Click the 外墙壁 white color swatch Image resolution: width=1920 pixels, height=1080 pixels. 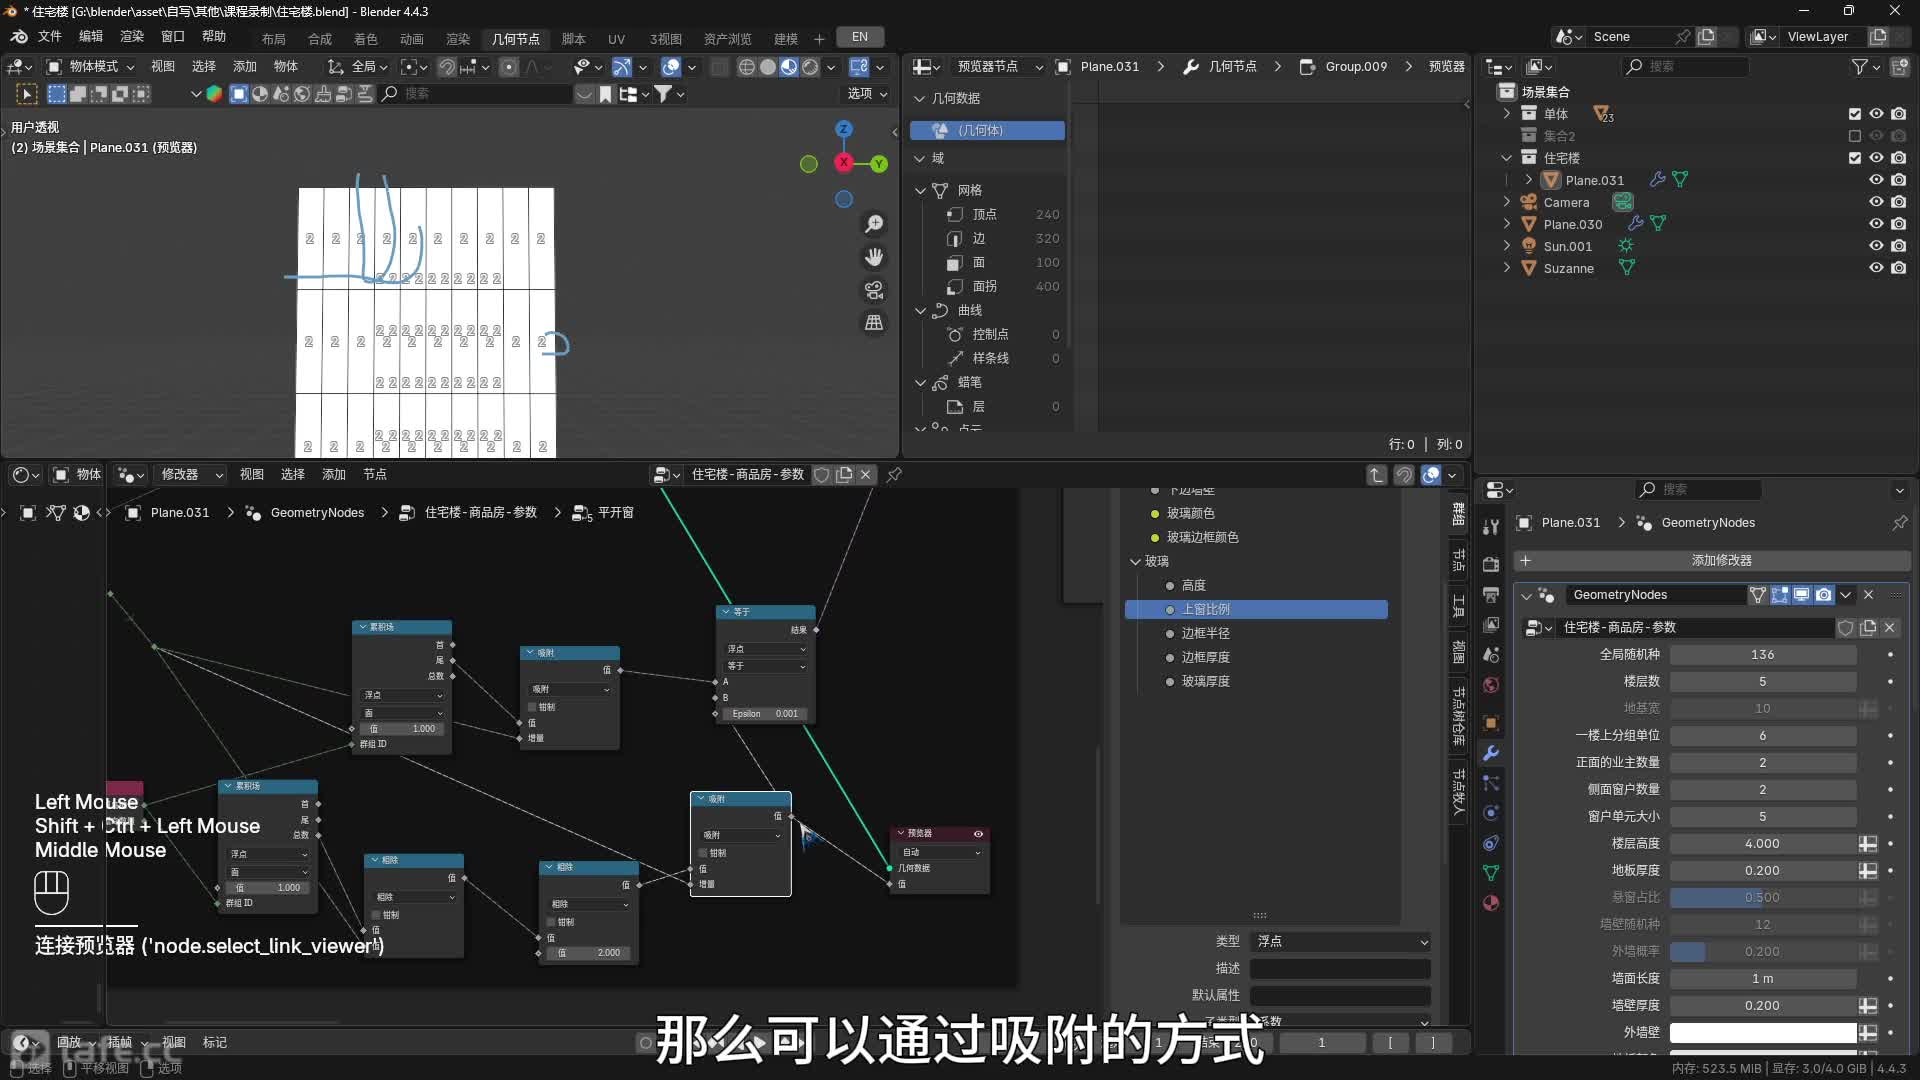[x=1763, y=1032]
